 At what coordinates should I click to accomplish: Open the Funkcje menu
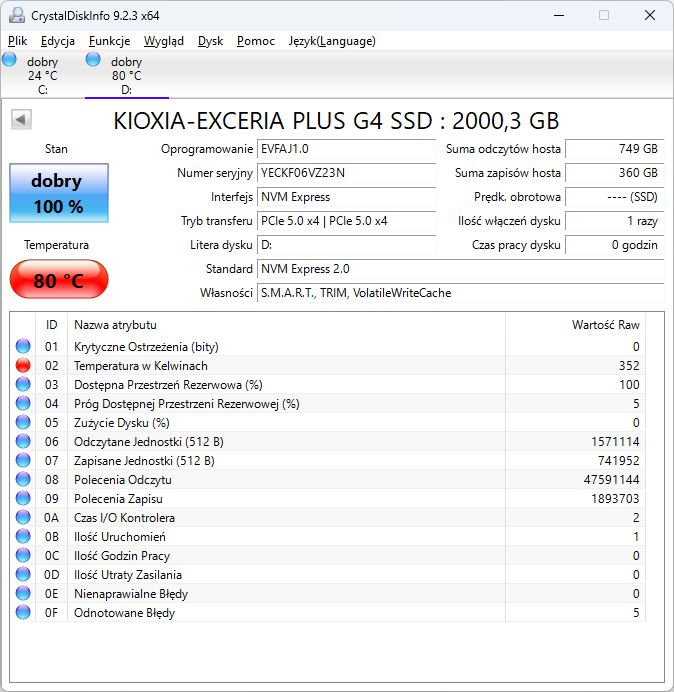(109, 41)
